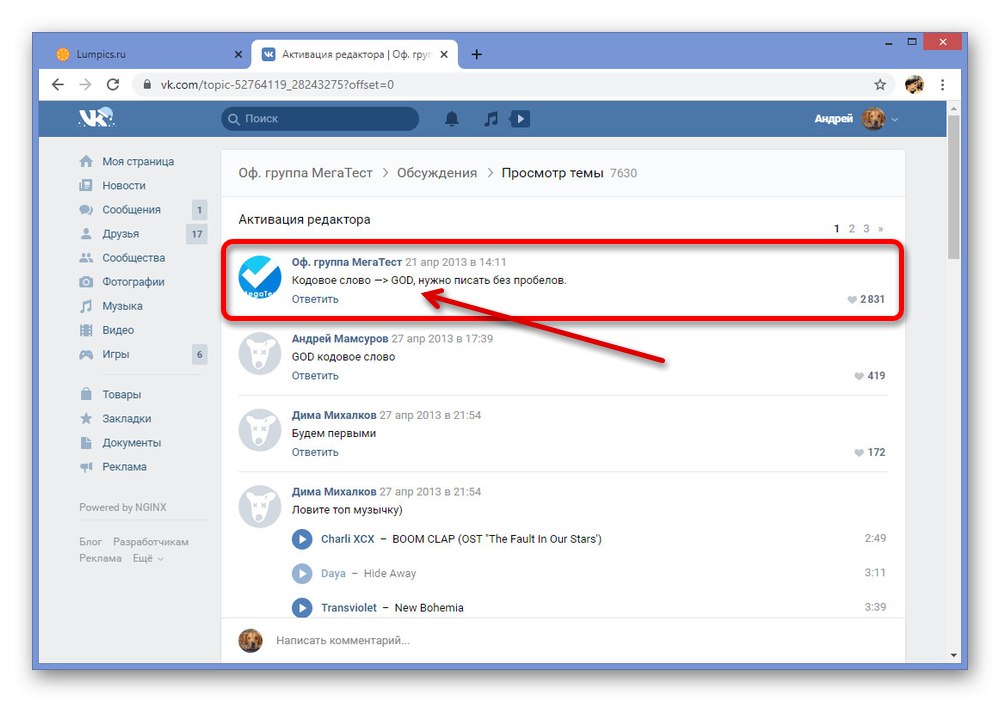
Task: Open the VK logo home link
Action: (x=96, y=118)
